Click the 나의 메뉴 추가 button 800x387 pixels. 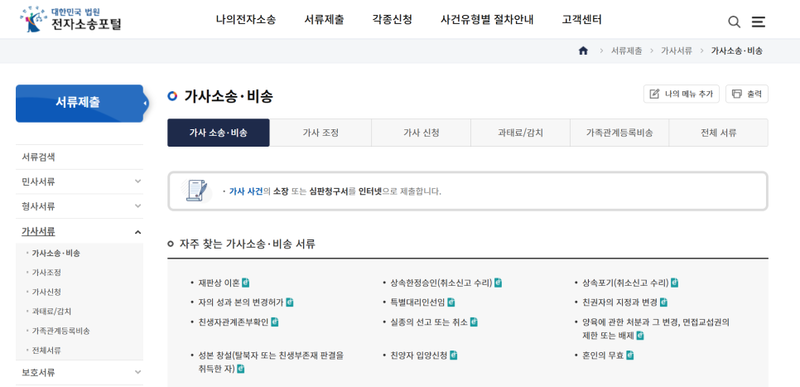681,94
